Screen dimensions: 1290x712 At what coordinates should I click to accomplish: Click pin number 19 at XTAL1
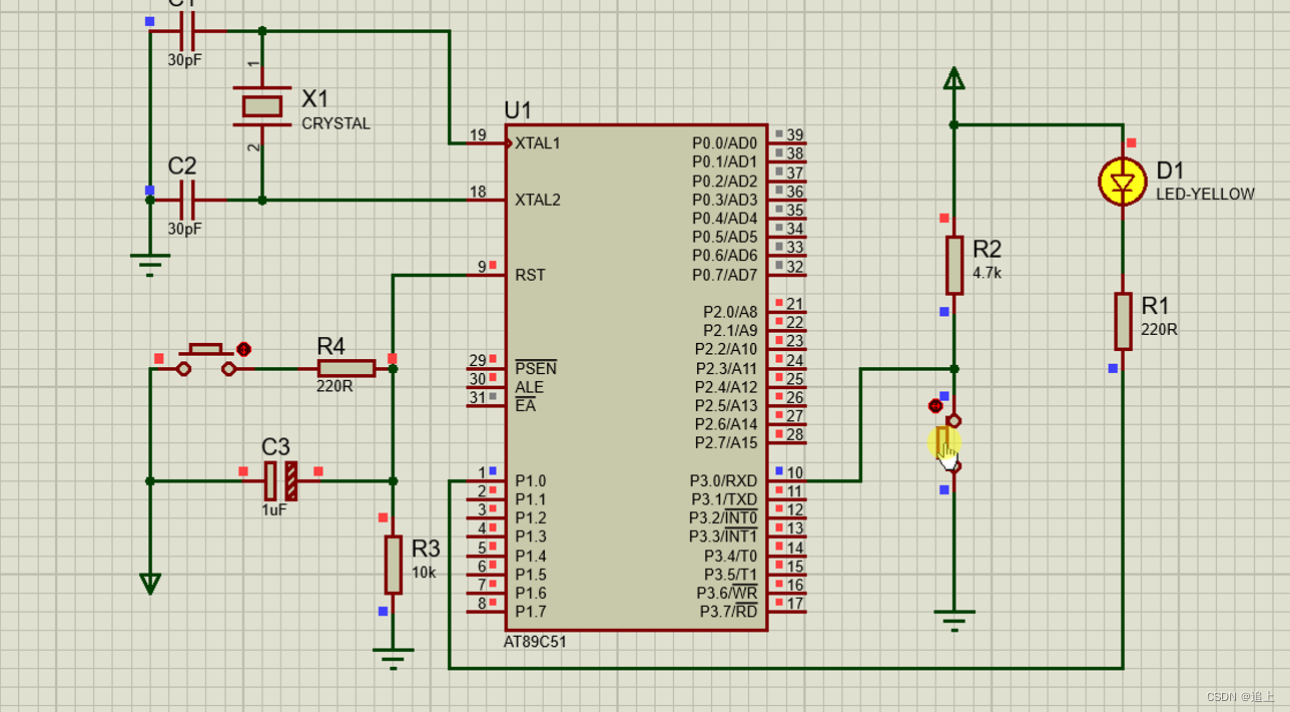coord(478,135)
